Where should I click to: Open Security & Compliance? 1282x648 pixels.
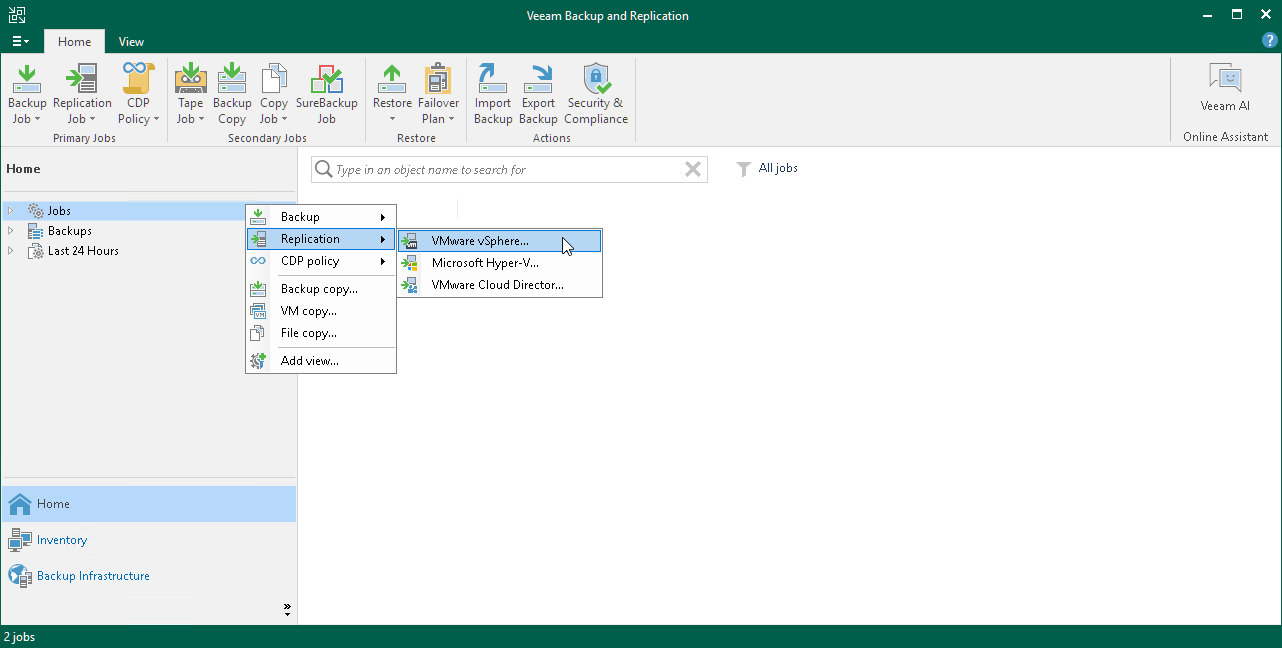596,94
